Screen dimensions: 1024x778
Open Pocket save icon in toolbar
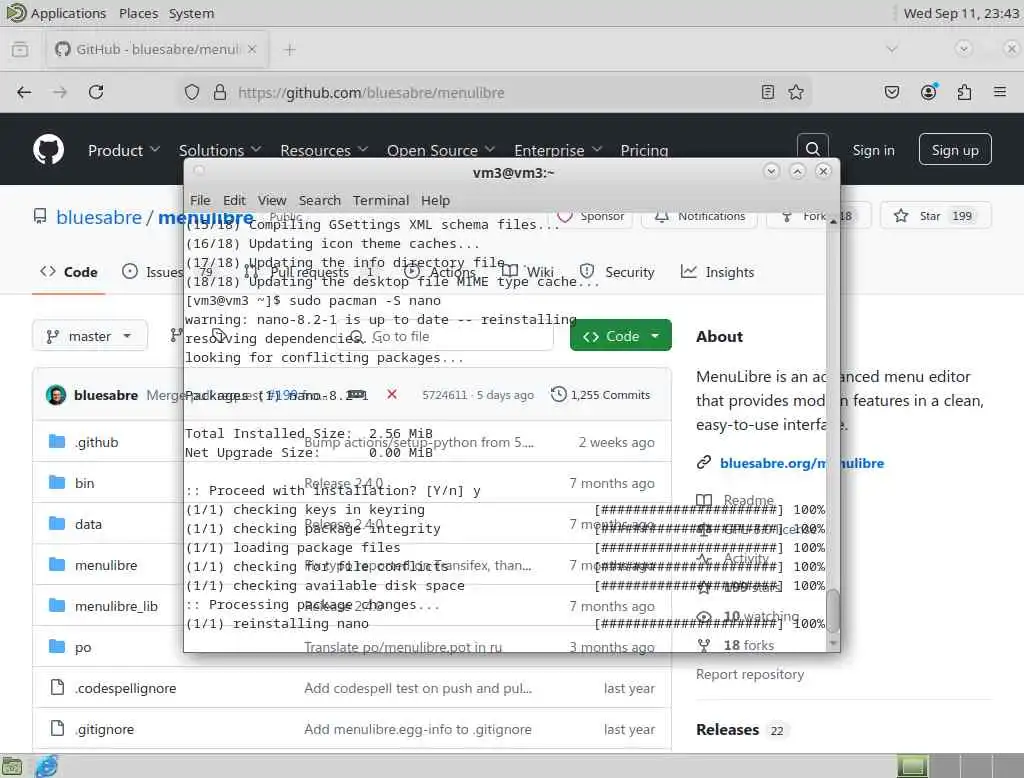pyautogui.click(x=892, y=92)
